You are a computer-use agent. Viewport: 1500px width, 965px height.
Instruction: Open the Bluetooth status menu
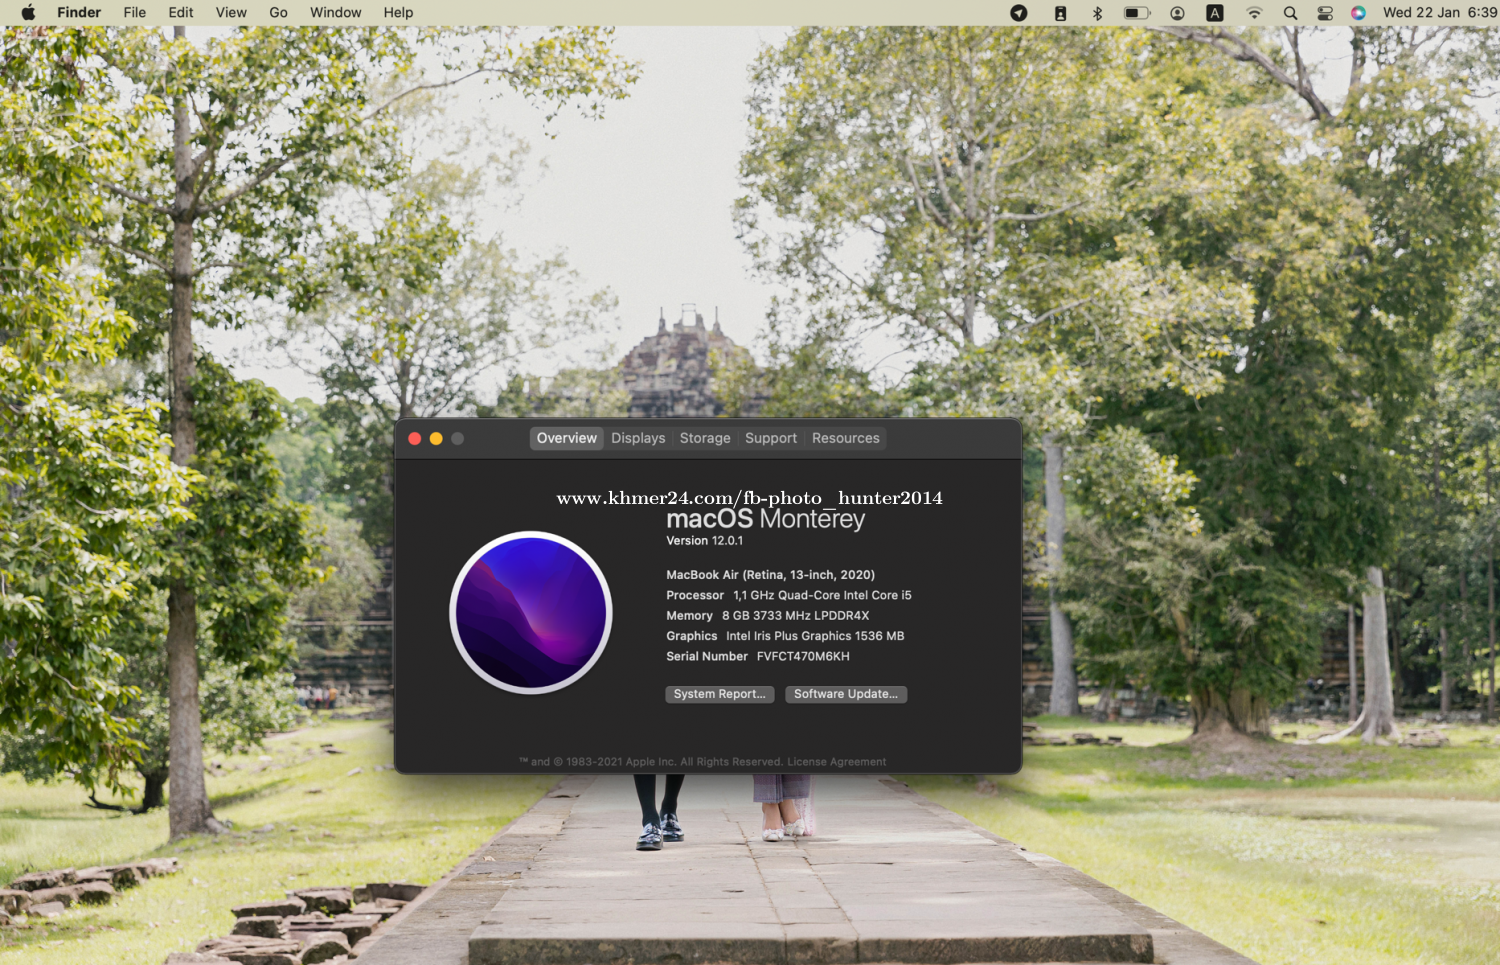[x=1097, y=13]
